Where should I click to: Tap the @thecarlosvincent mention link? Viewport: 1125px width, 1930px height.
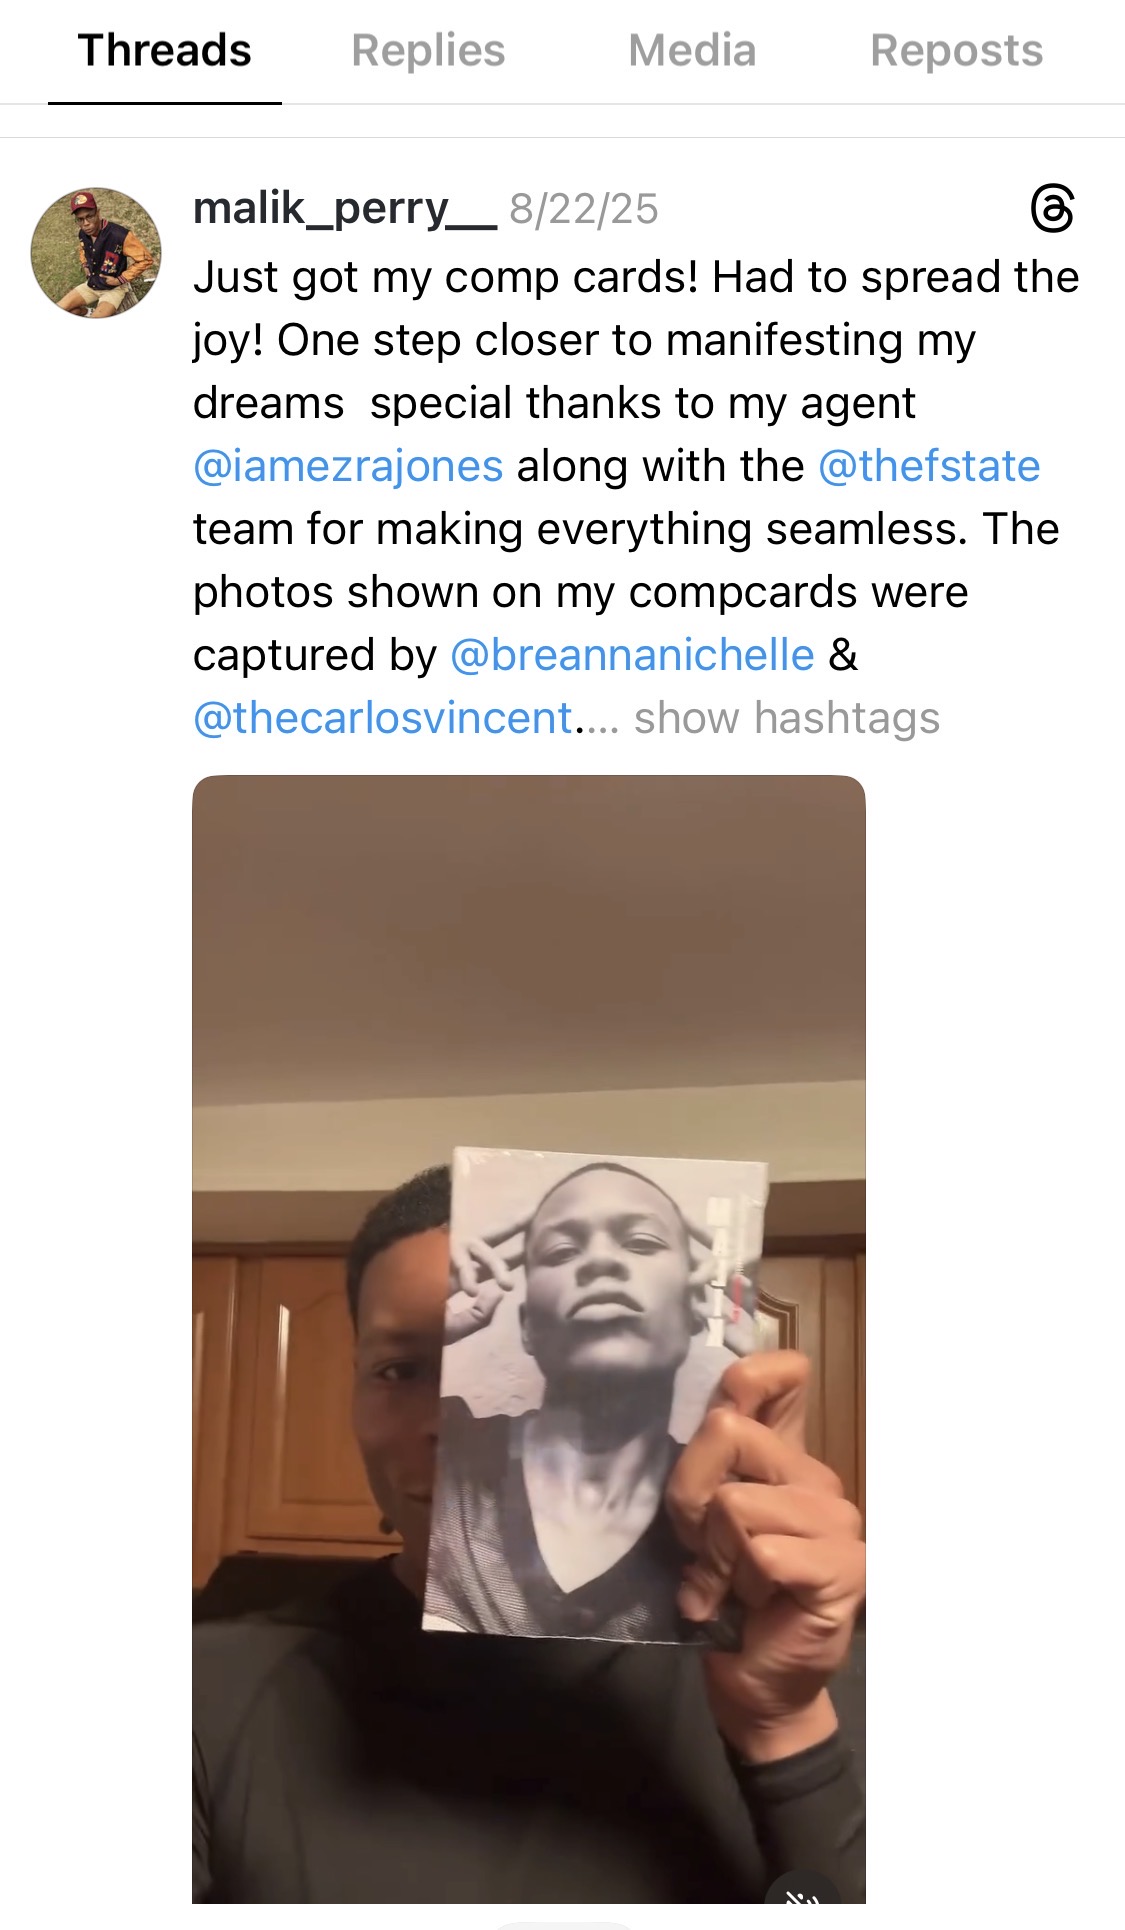[x=383, y=718]
